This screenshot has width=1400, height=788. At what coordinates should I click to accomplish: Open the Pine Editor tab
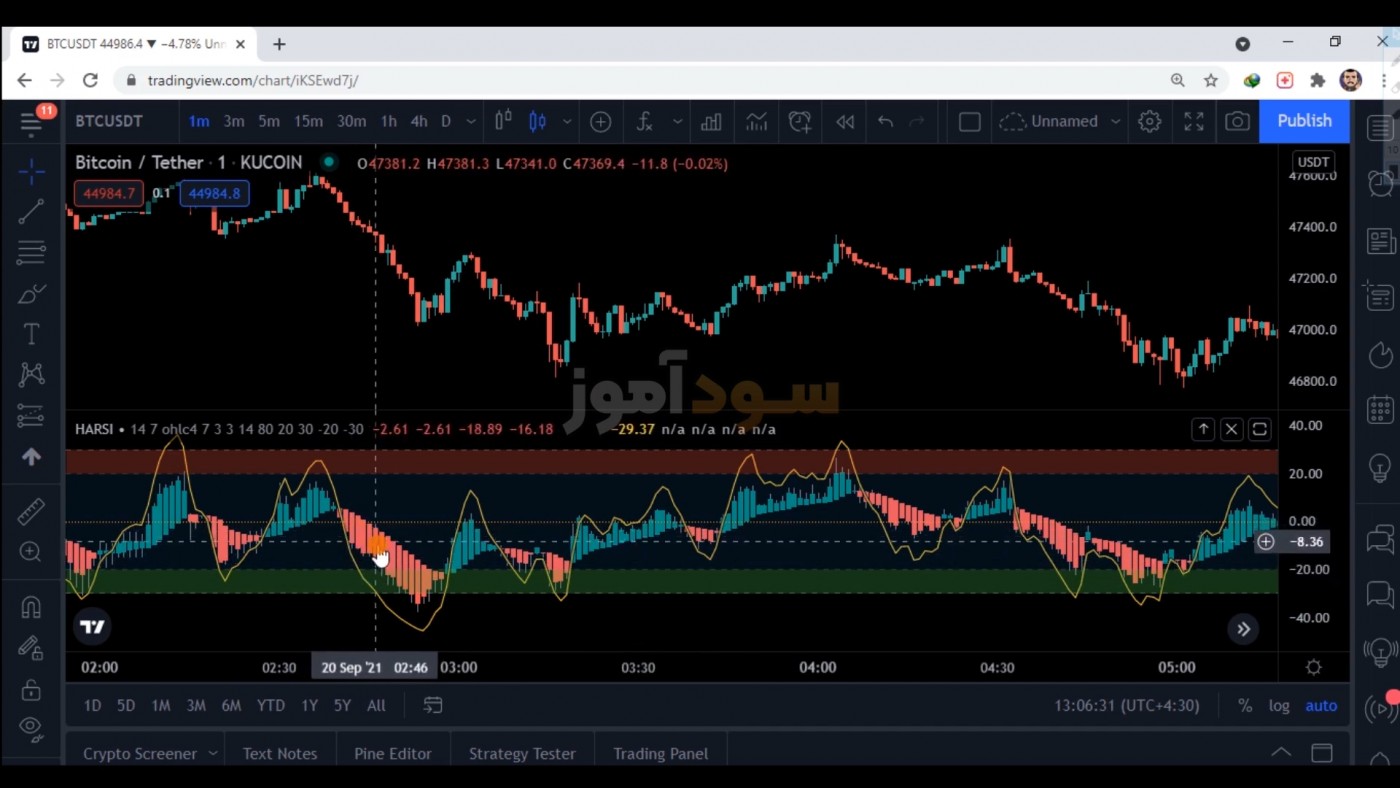(x=393, y=753)
